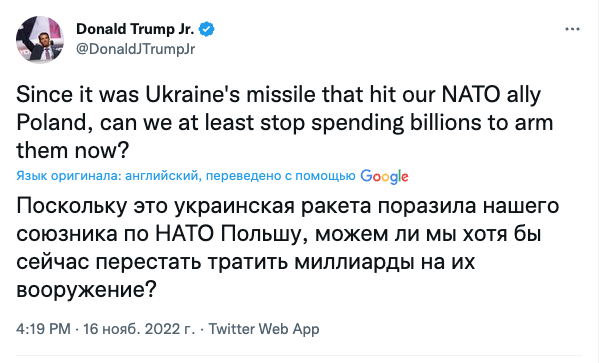Open the @DonaldJTrumpJr handle link
Viewport: 601px width, 363px height.
(x=135, y=49)
